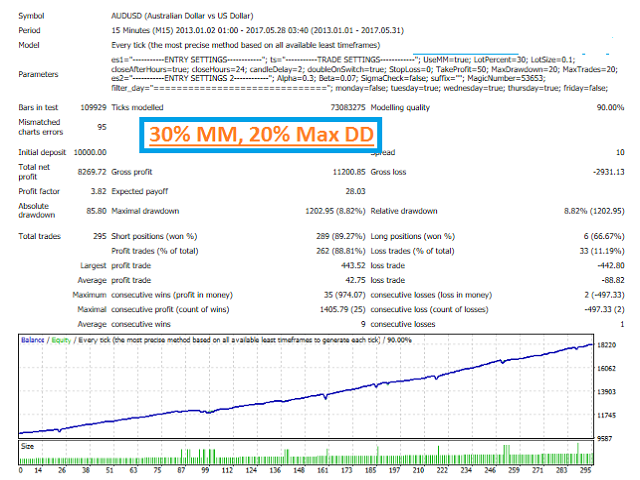The image size is (640, 480).
Task: Click the Equity legend label on chart
Action: point(61,340)
